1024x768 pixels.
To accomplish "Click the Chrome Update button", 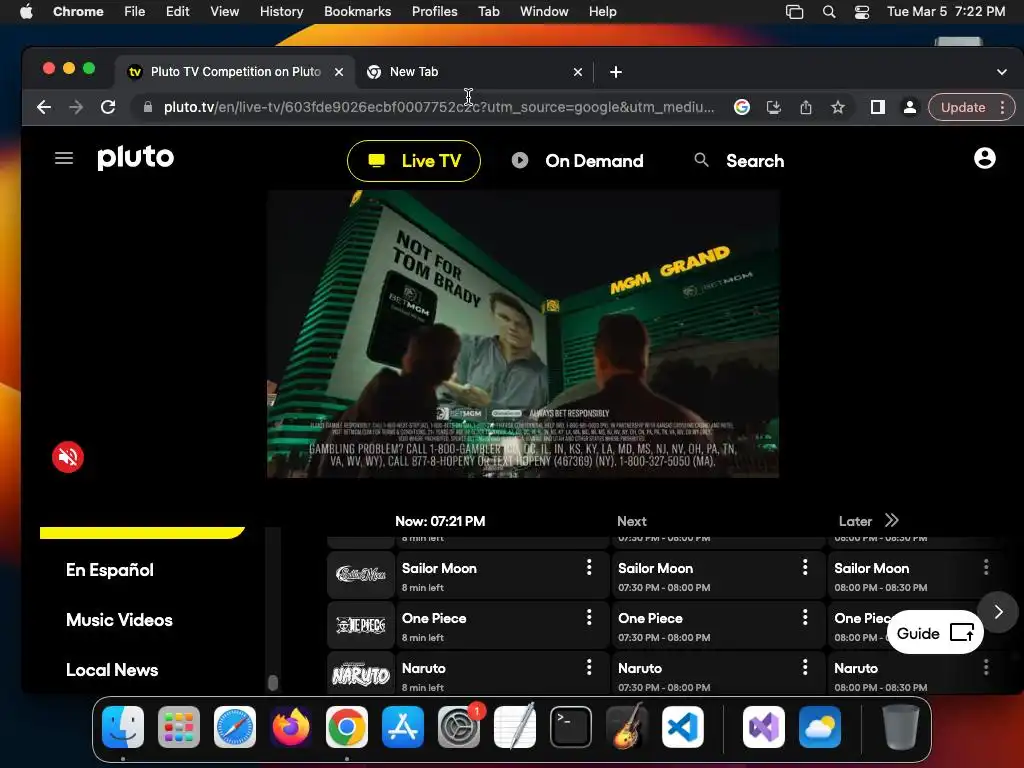I will coord(963,107).
